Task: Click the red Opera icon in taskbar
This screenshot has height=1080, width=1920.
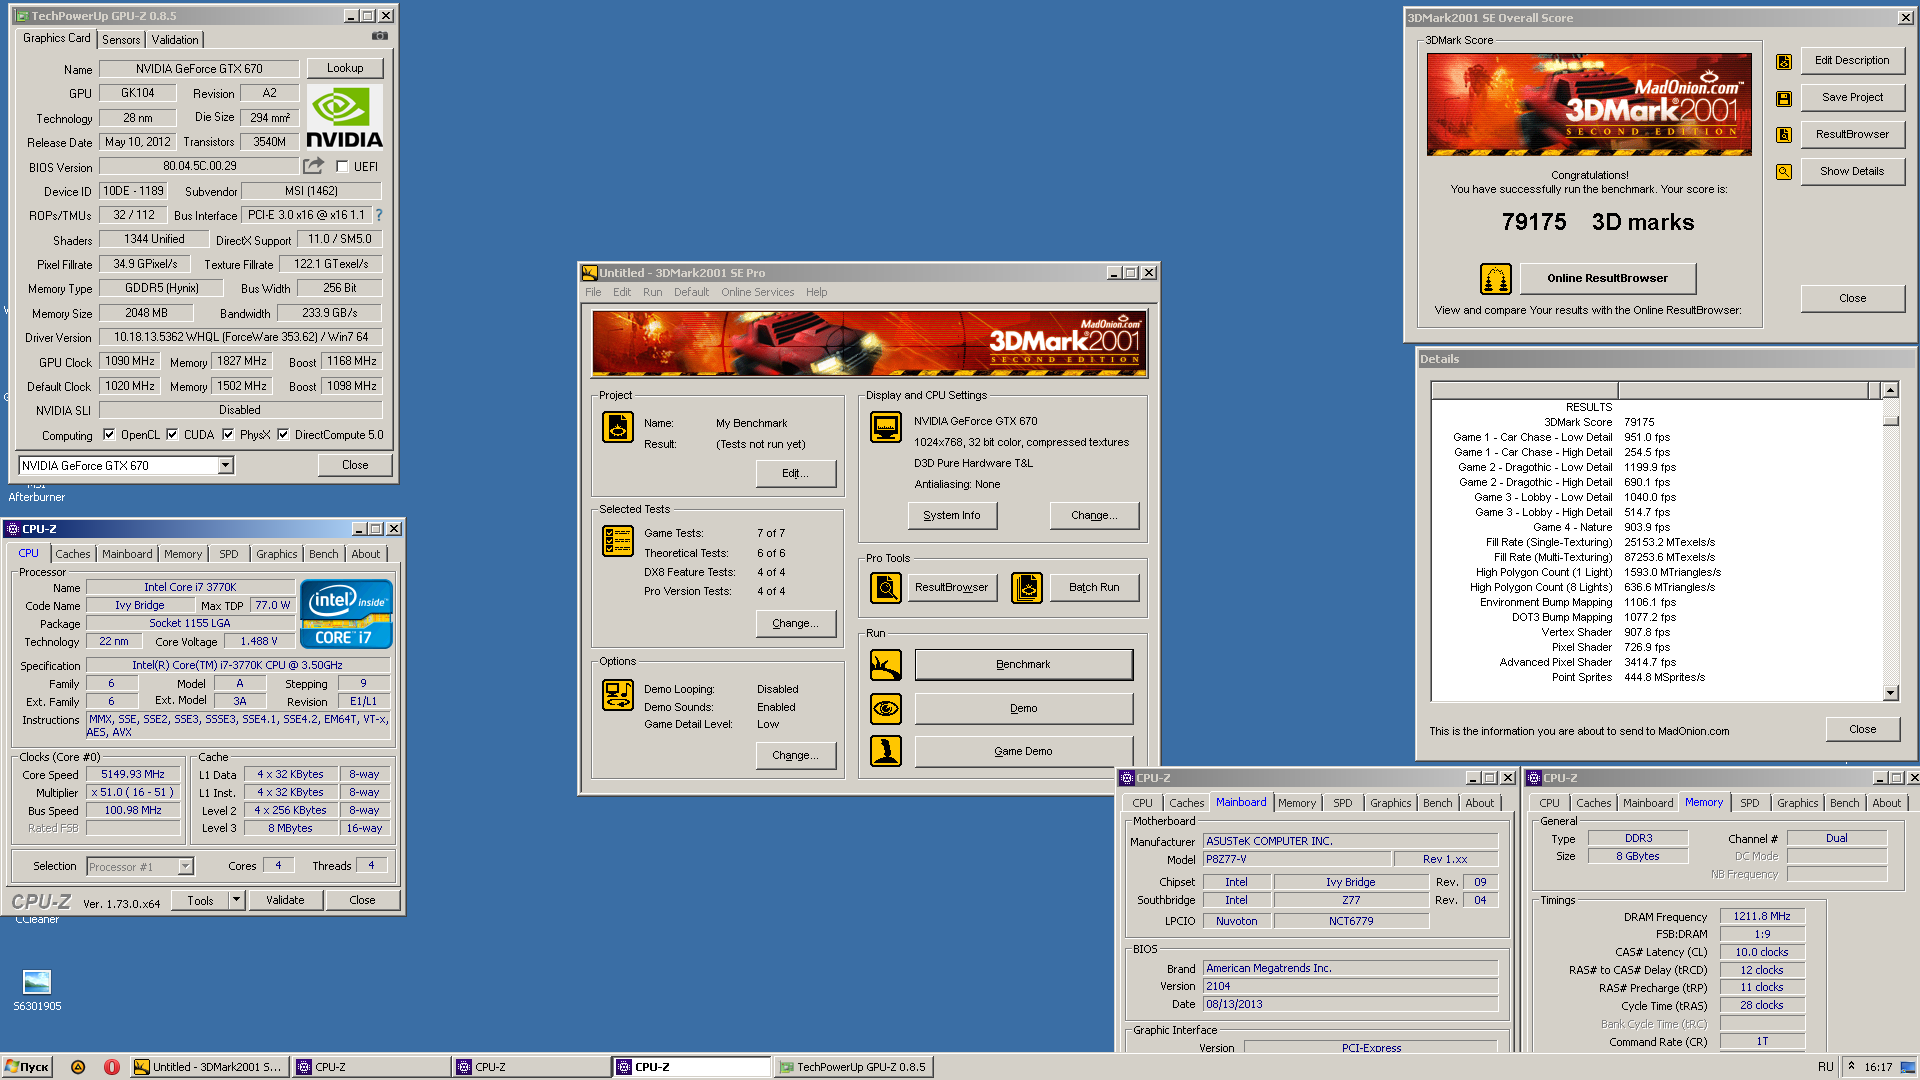Action: click(x=112, y=1067)
